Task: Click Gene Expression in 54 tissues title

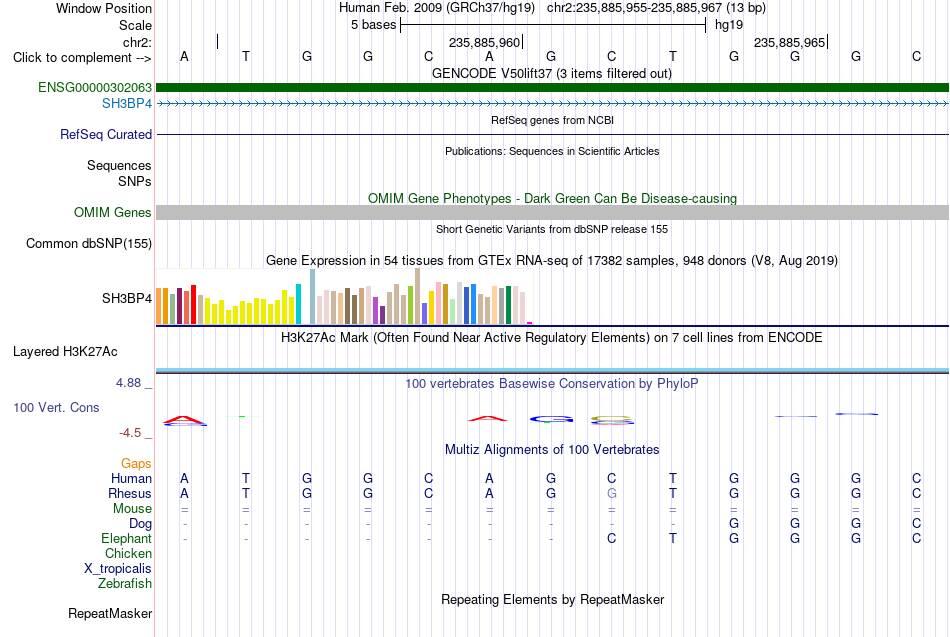Action: coord(552,261)
